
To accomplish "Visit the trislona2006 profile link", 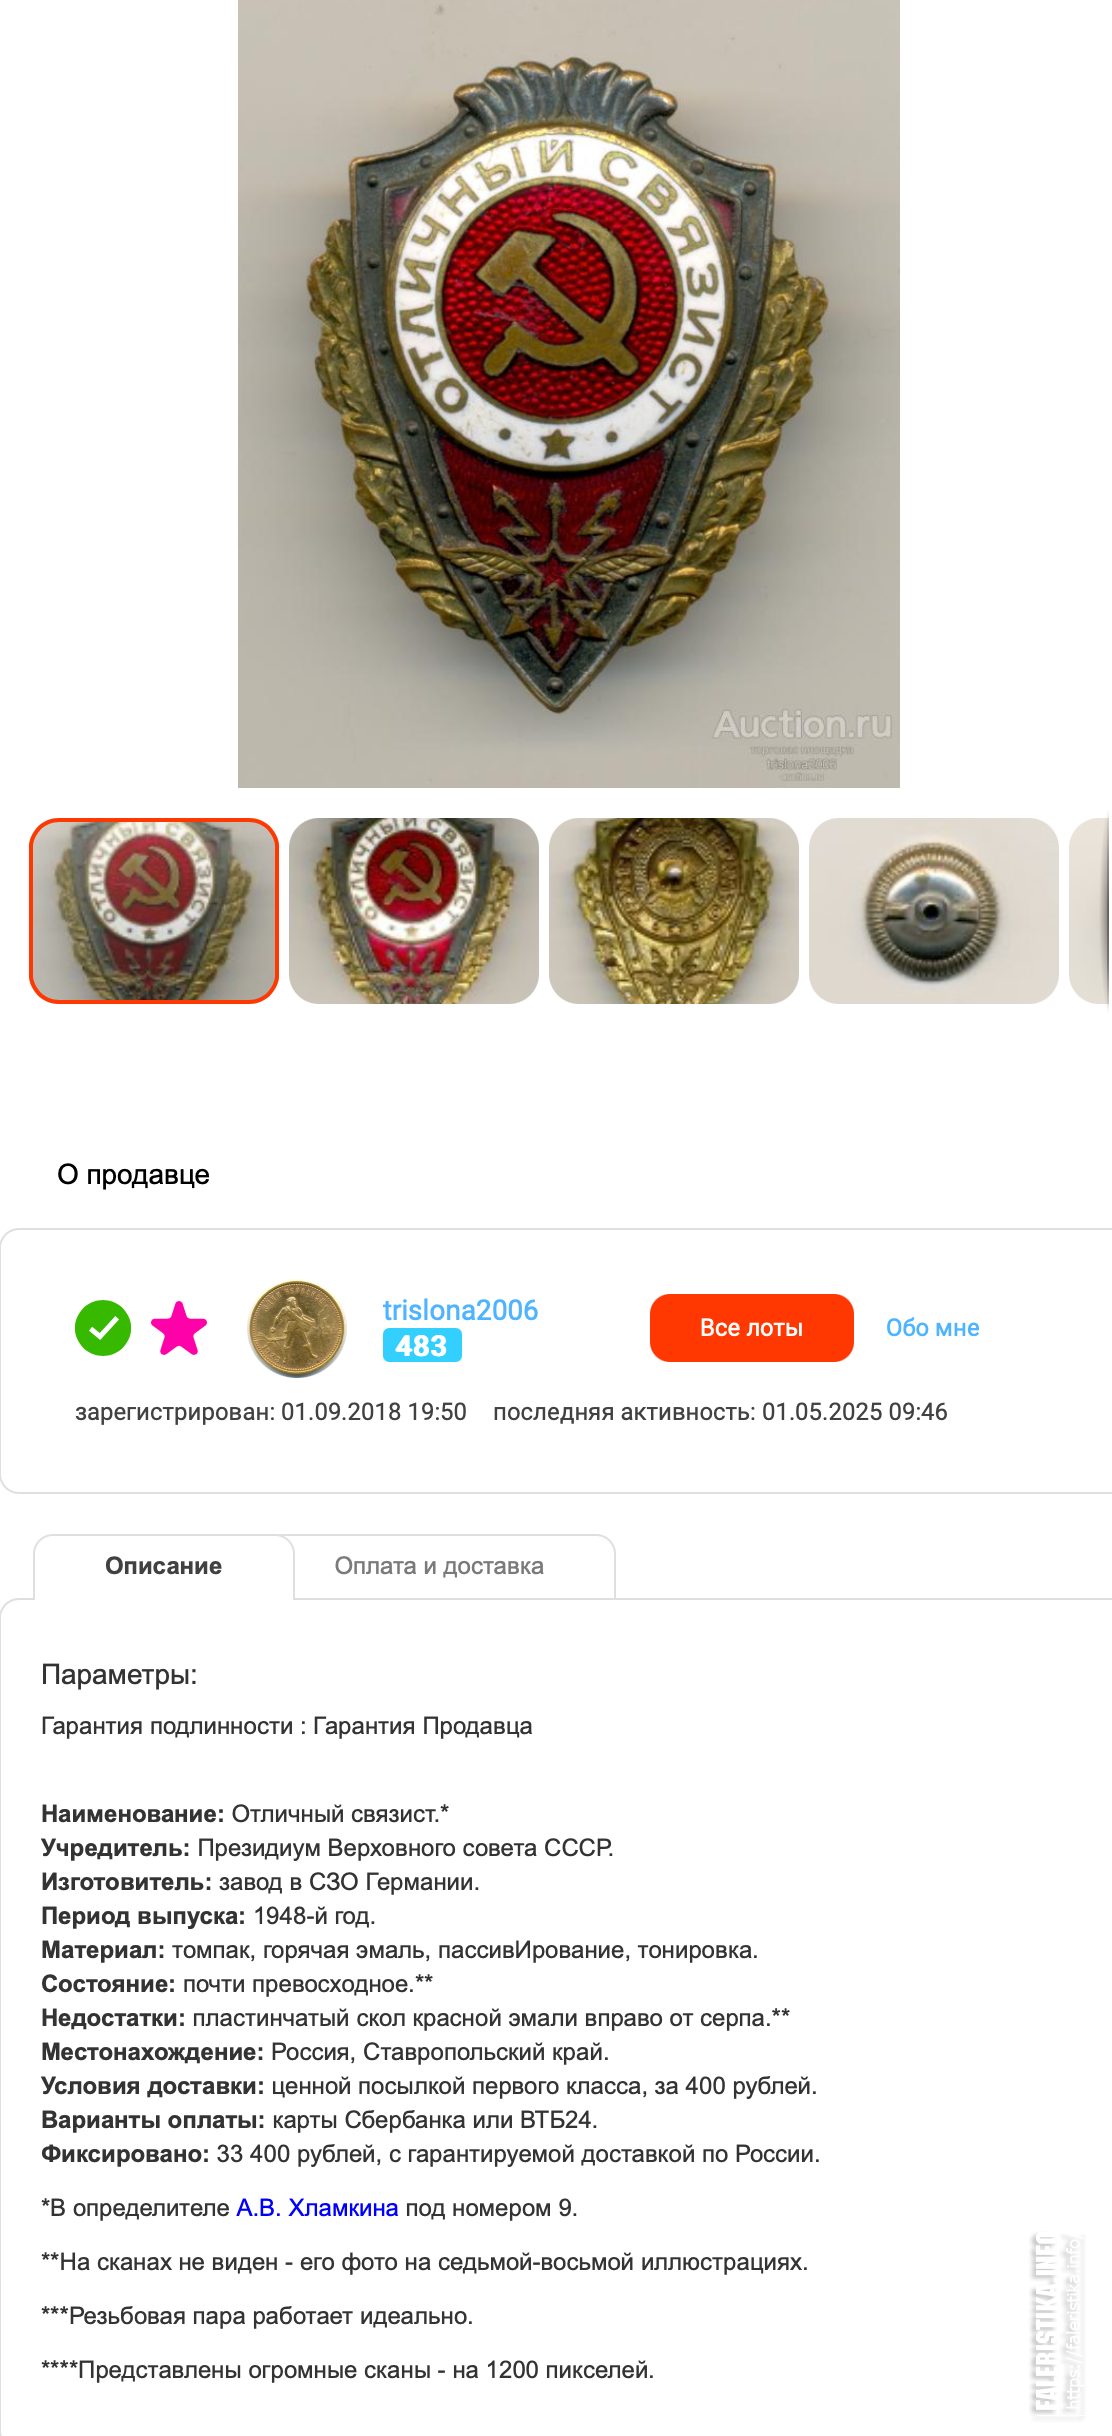I will pyautogui.click(x=460, y=1310).
